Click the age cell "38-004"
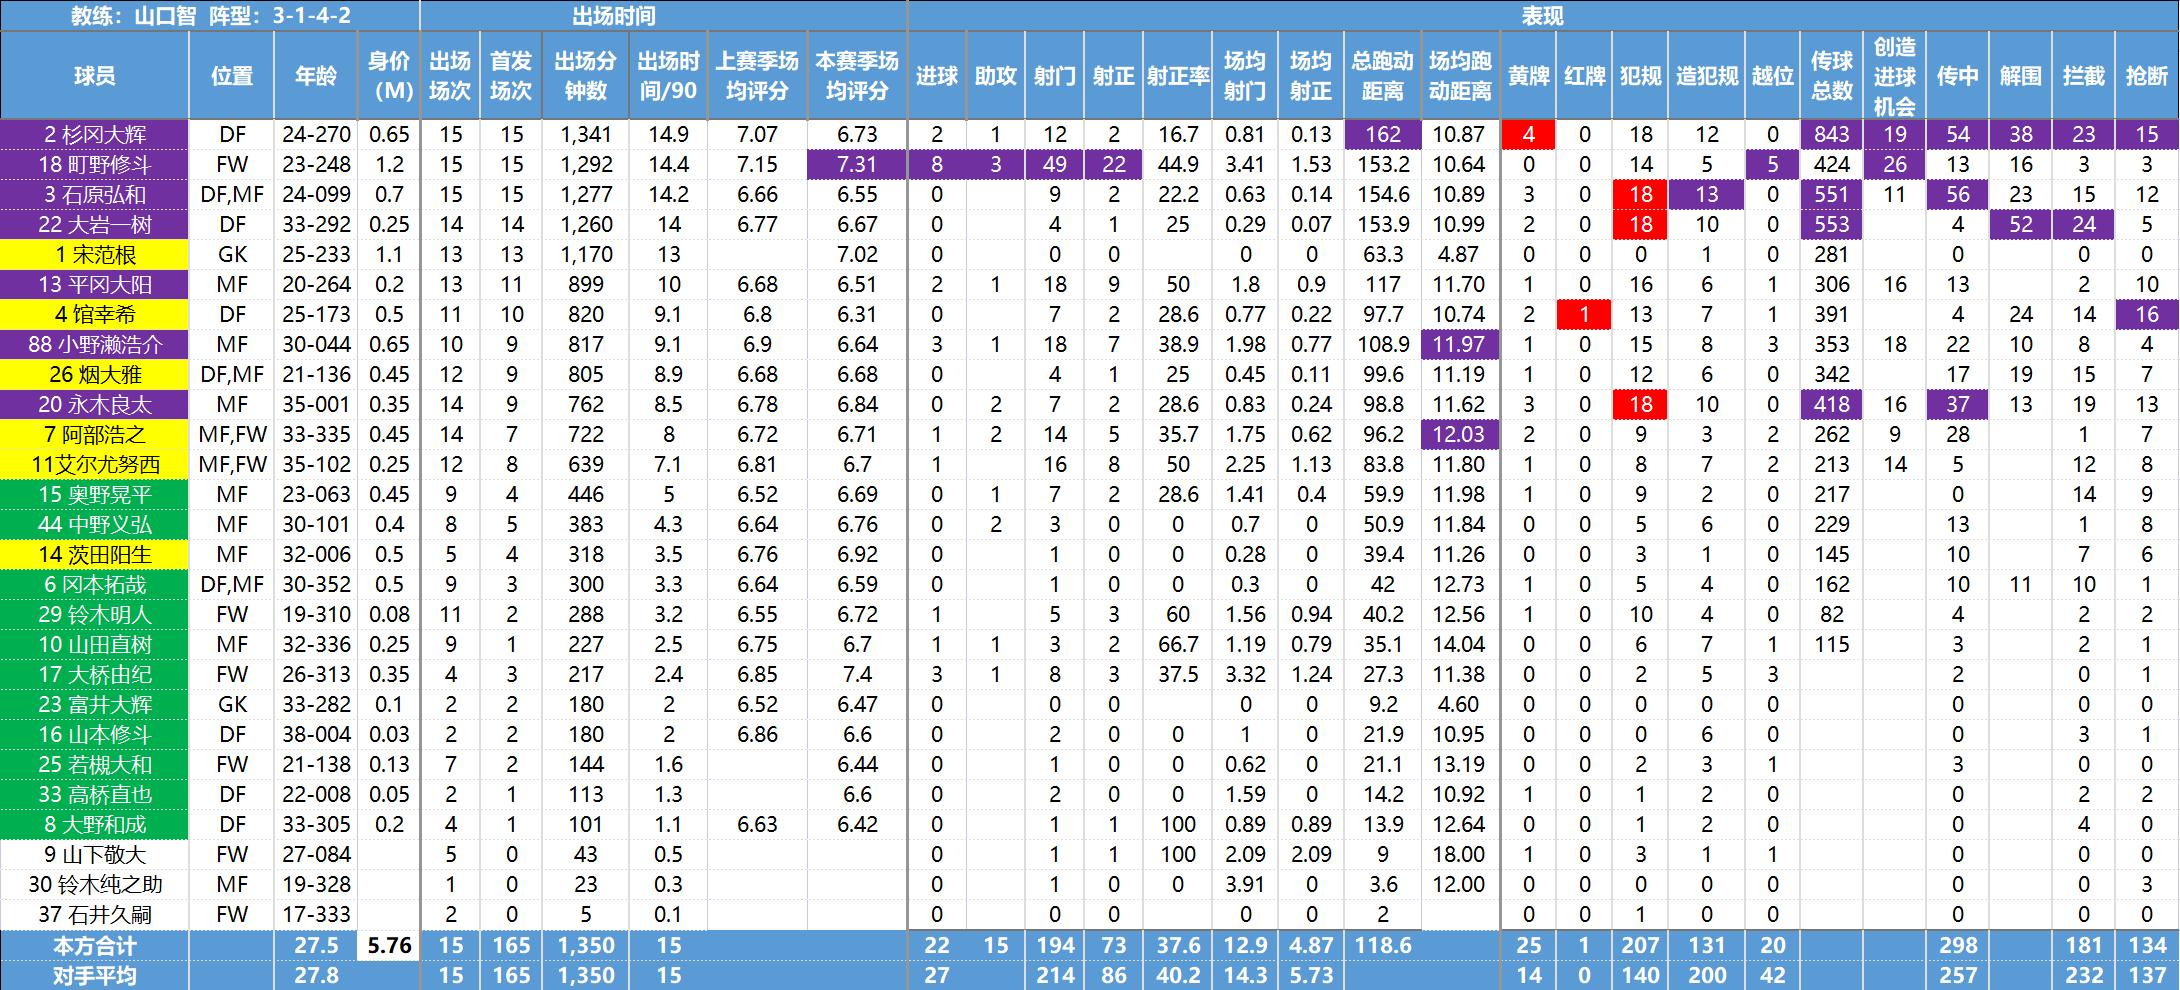This screenshot has height=990, width=2180. 316,734
